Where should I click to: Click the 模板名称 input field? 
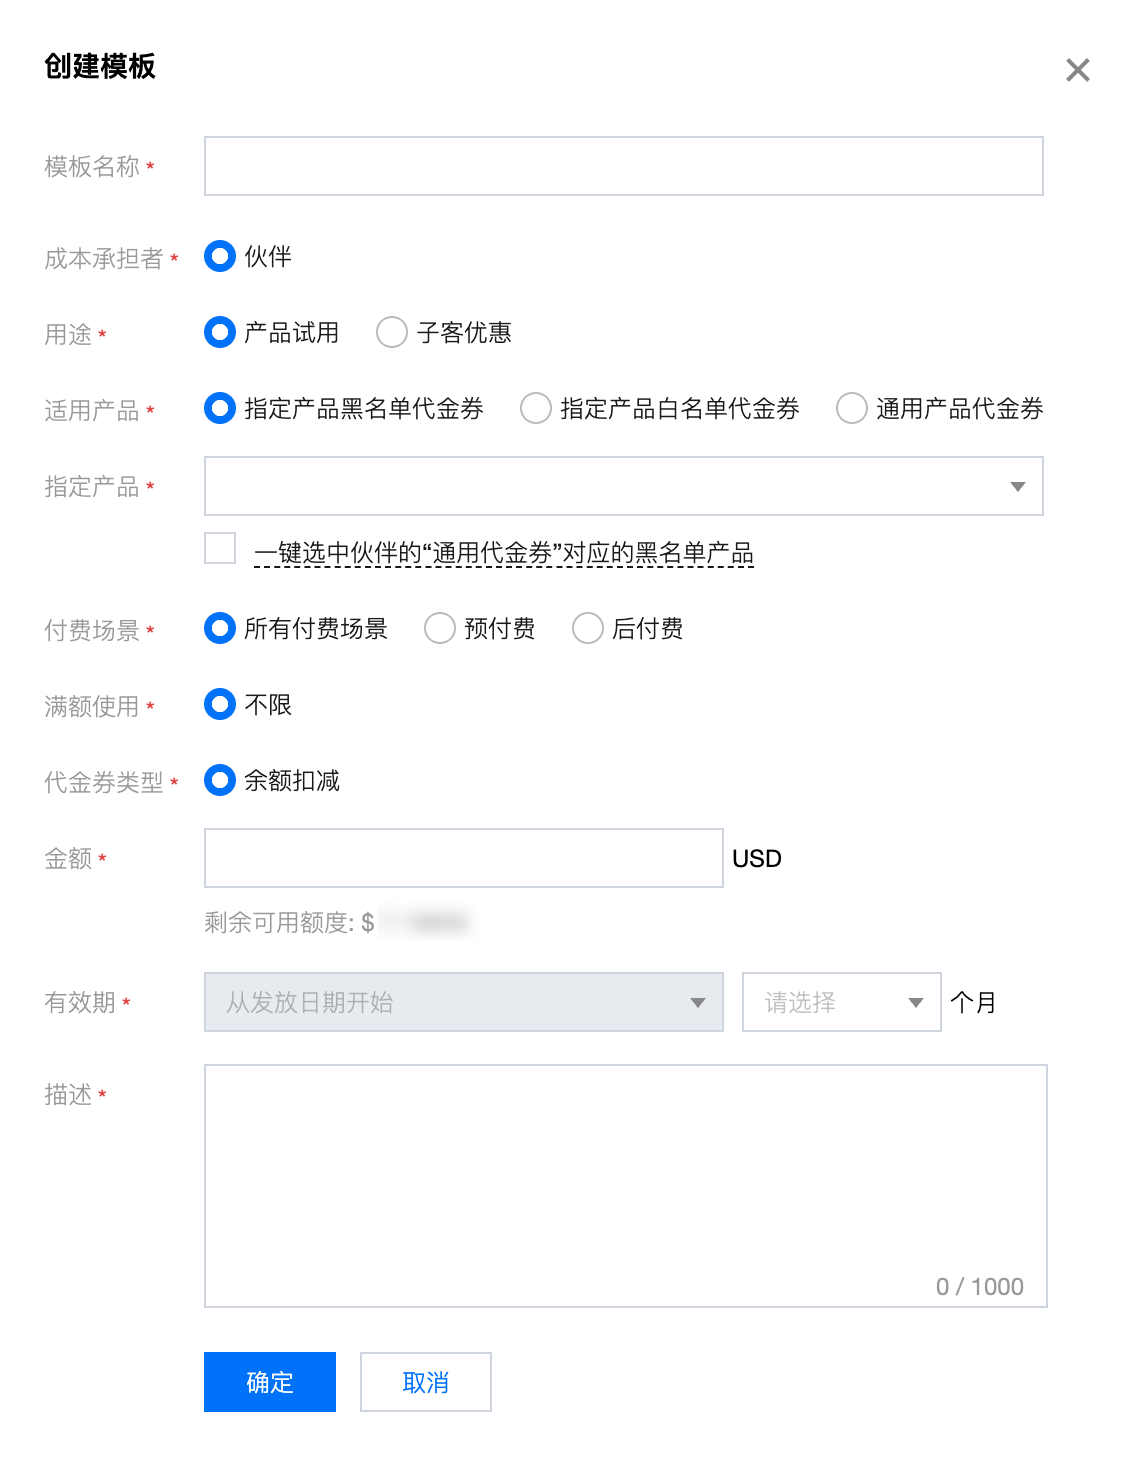(623, 166)
